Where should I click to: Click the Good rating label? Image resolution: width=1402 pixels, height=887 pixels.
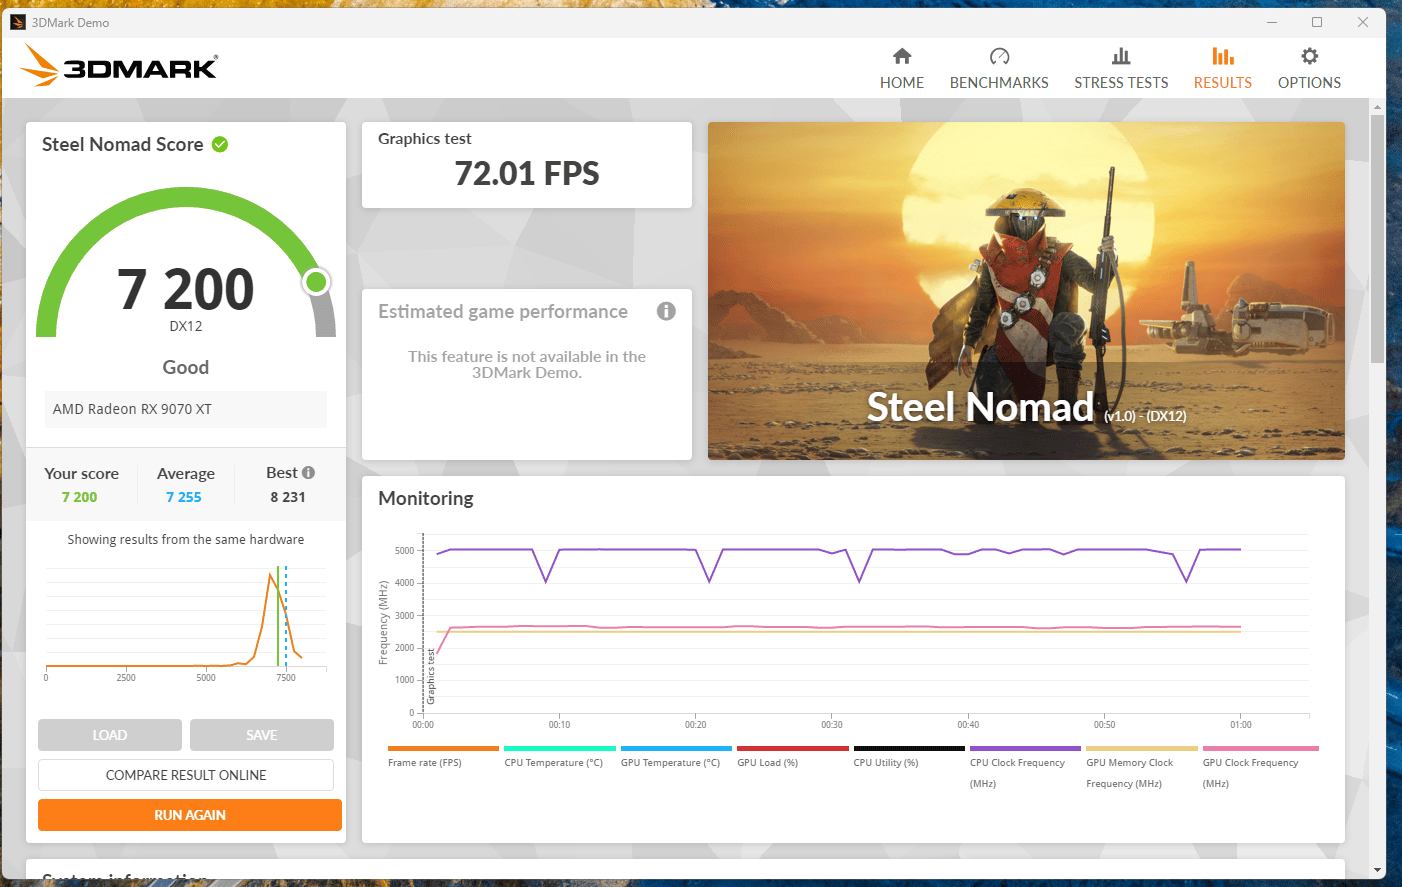point(186,367)
